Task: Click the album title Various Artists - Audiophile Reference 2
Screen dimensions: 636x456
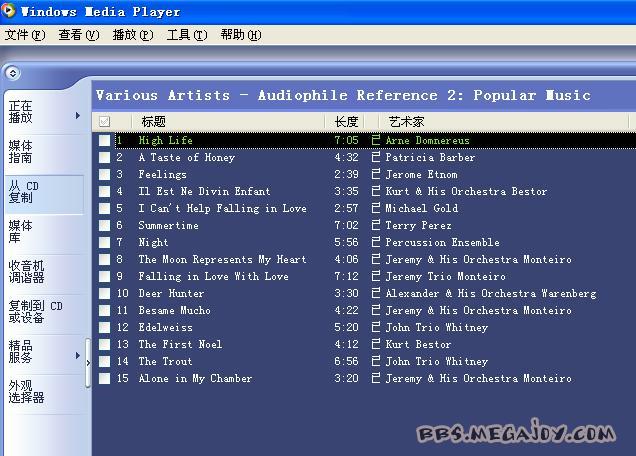Action: tap(343, 96)
